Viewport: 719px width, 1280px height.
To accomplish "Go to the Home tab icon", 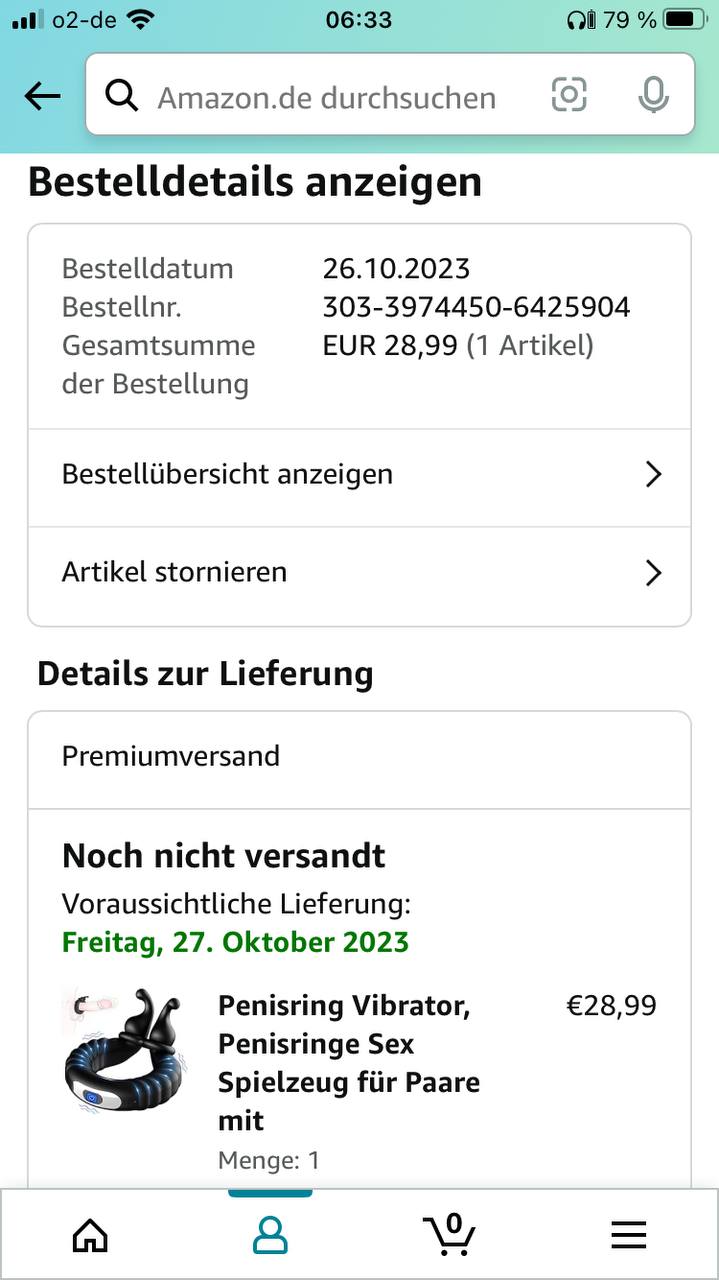I will pyautogui.click(x=90, y=1236).
